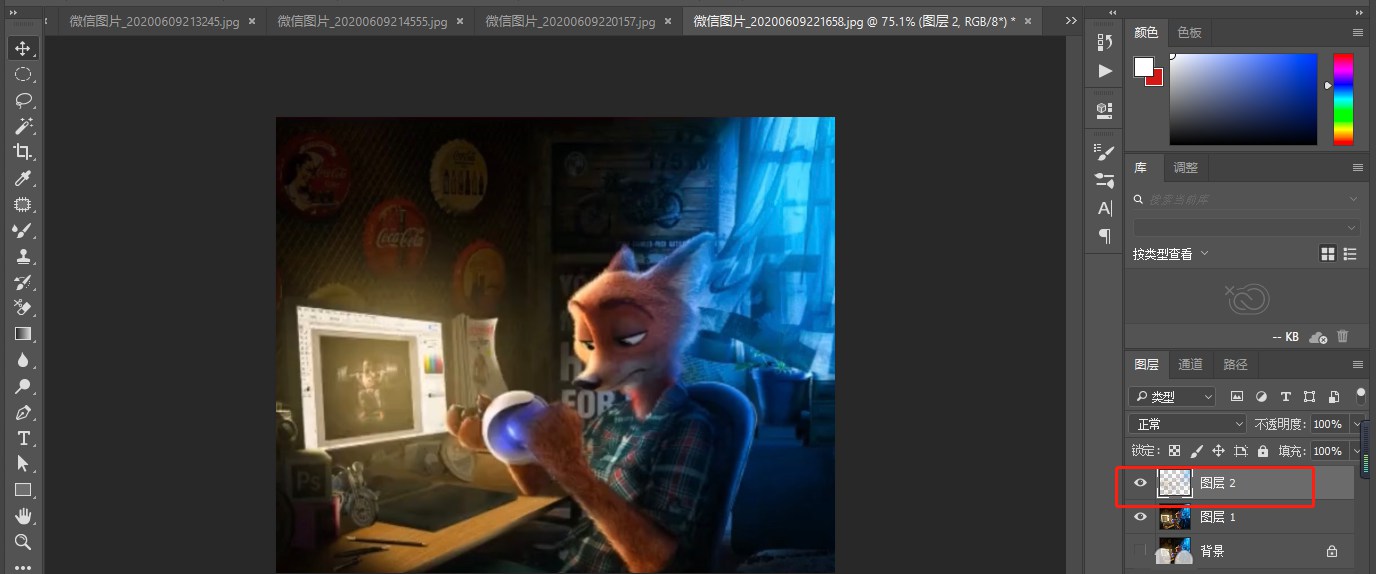The image size is (1376, 574).
Task: Select the Crop tool
Action: pos(23,152)
